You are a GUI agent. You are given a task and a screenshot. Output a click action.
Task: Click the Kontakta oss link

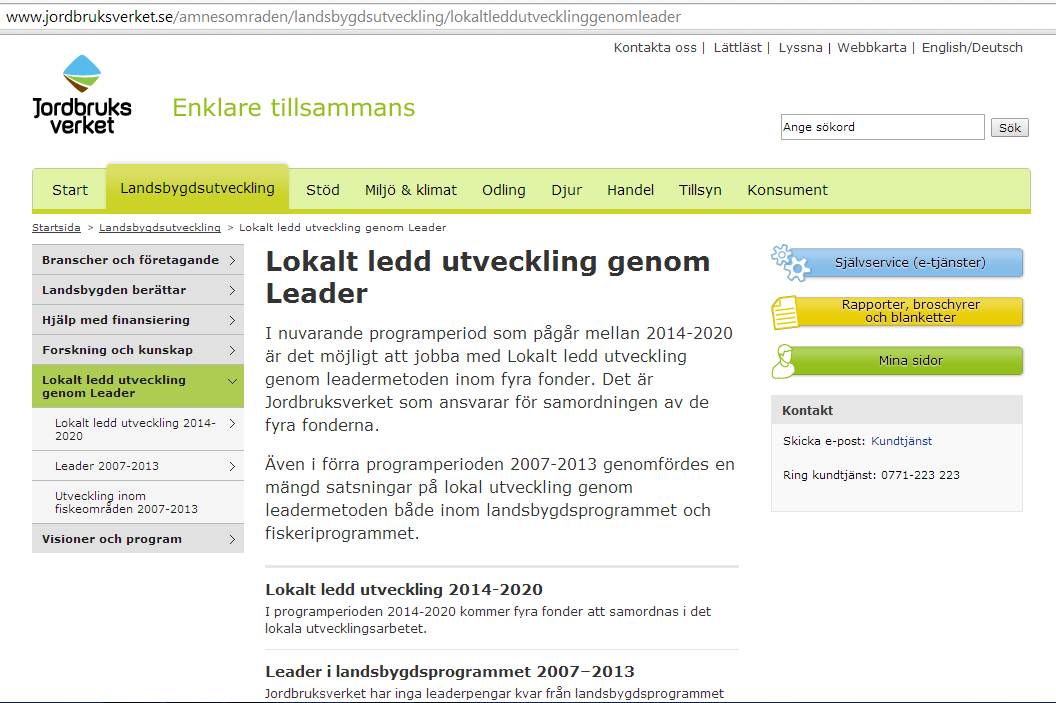tap(655, 48)
